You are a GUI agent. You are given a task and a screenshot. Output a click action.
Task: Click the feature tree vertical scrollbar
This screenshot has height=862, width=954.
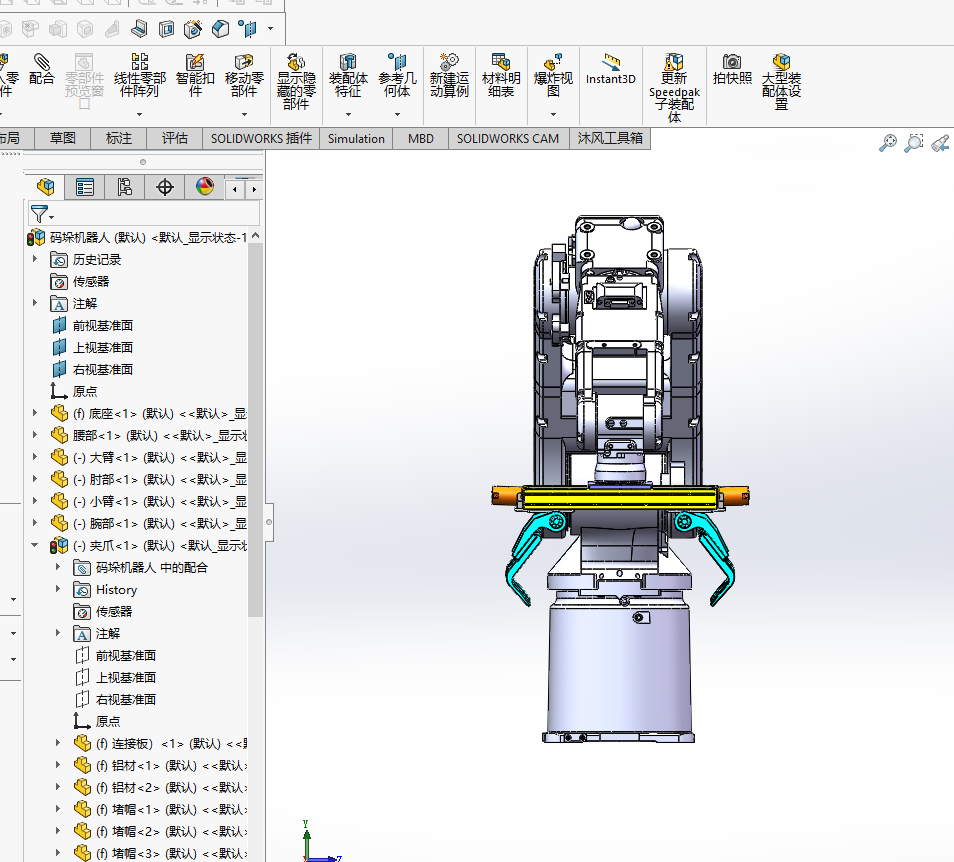[x=255, y=430]
